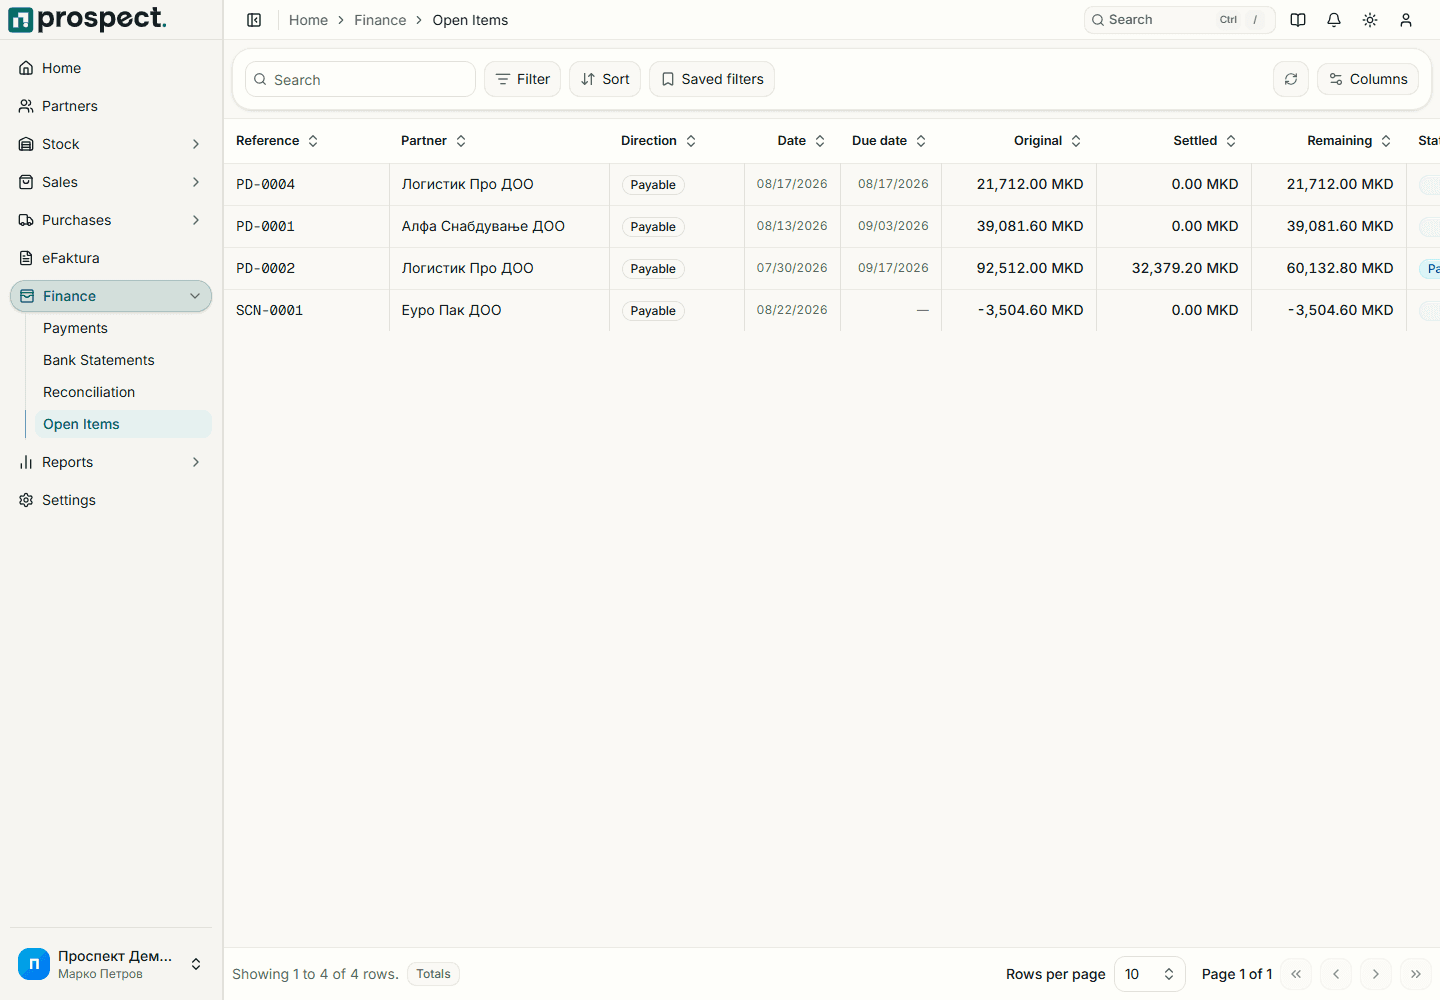1440x1000 pixels.
Task: Select Open Items in sidebar
Action: coord(123,424)
